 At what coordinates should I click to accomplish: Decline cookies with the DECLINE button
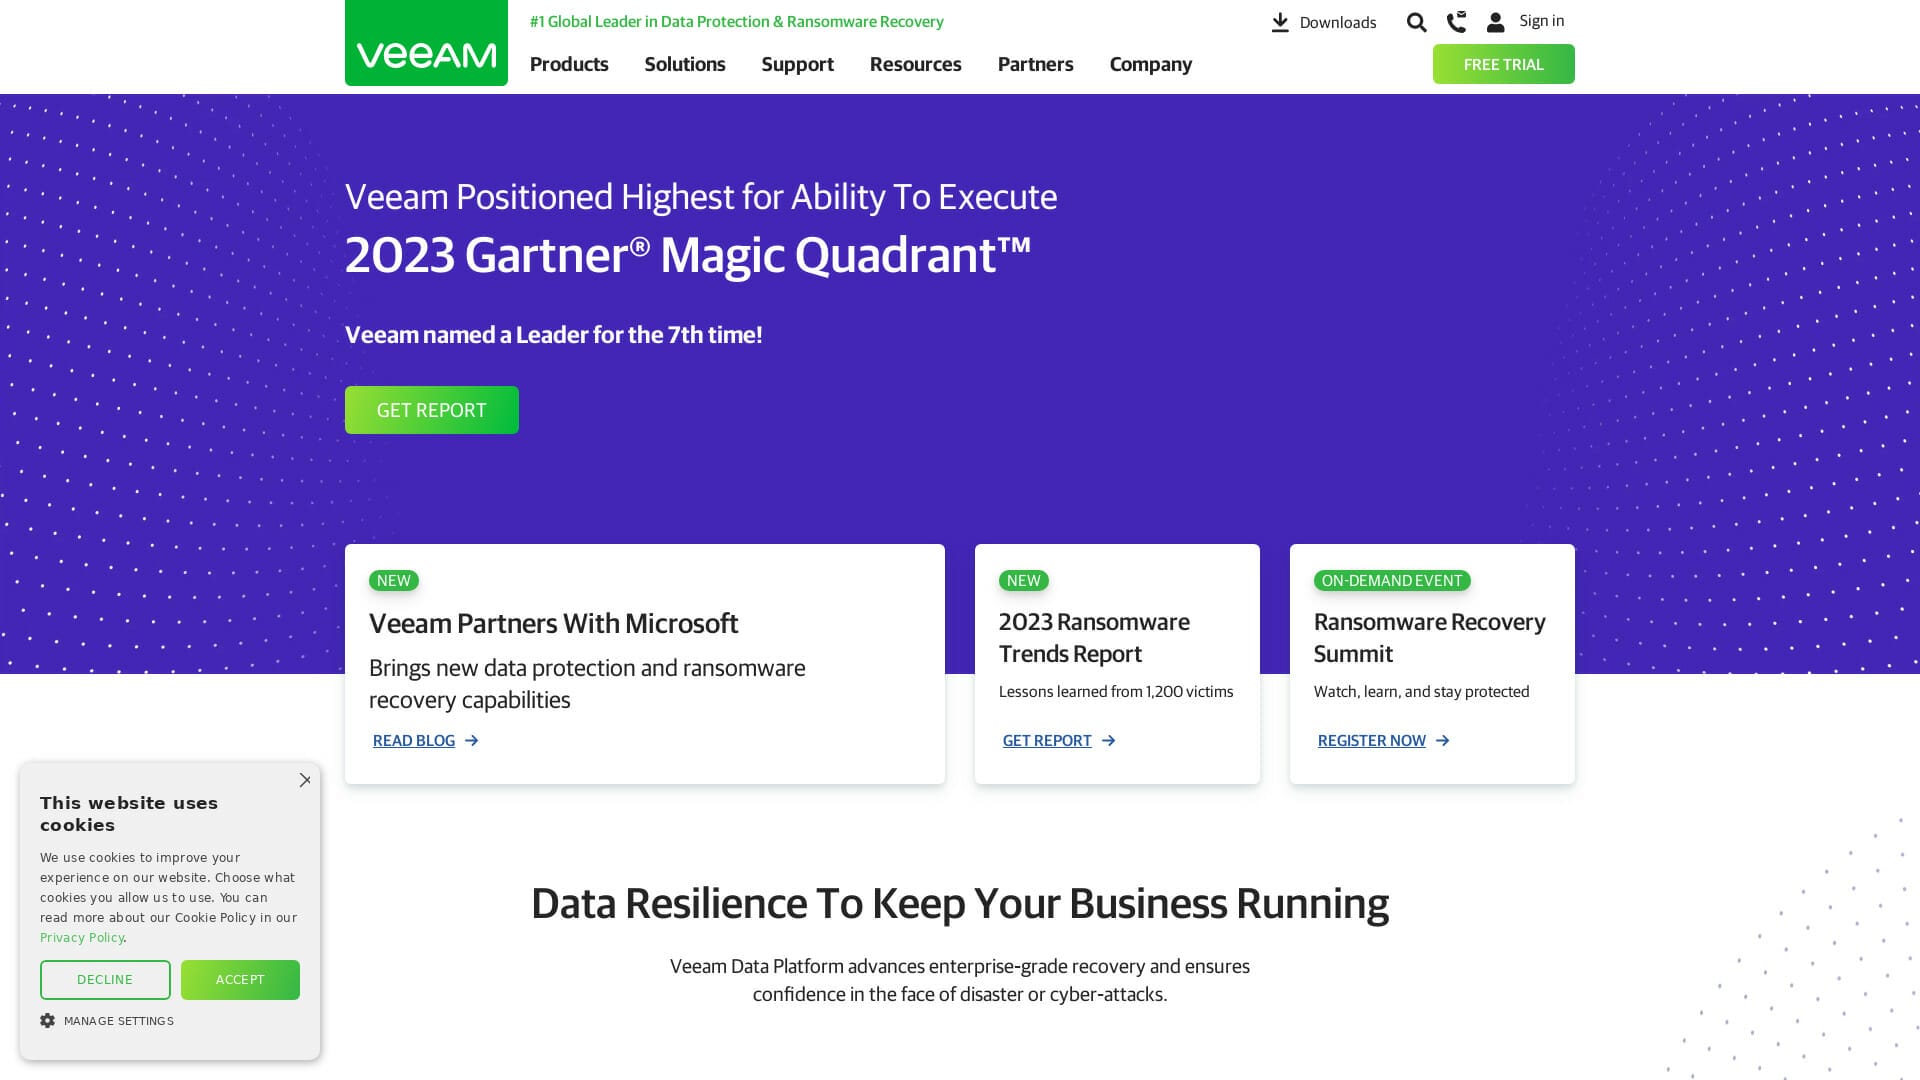tap(105, 979)
